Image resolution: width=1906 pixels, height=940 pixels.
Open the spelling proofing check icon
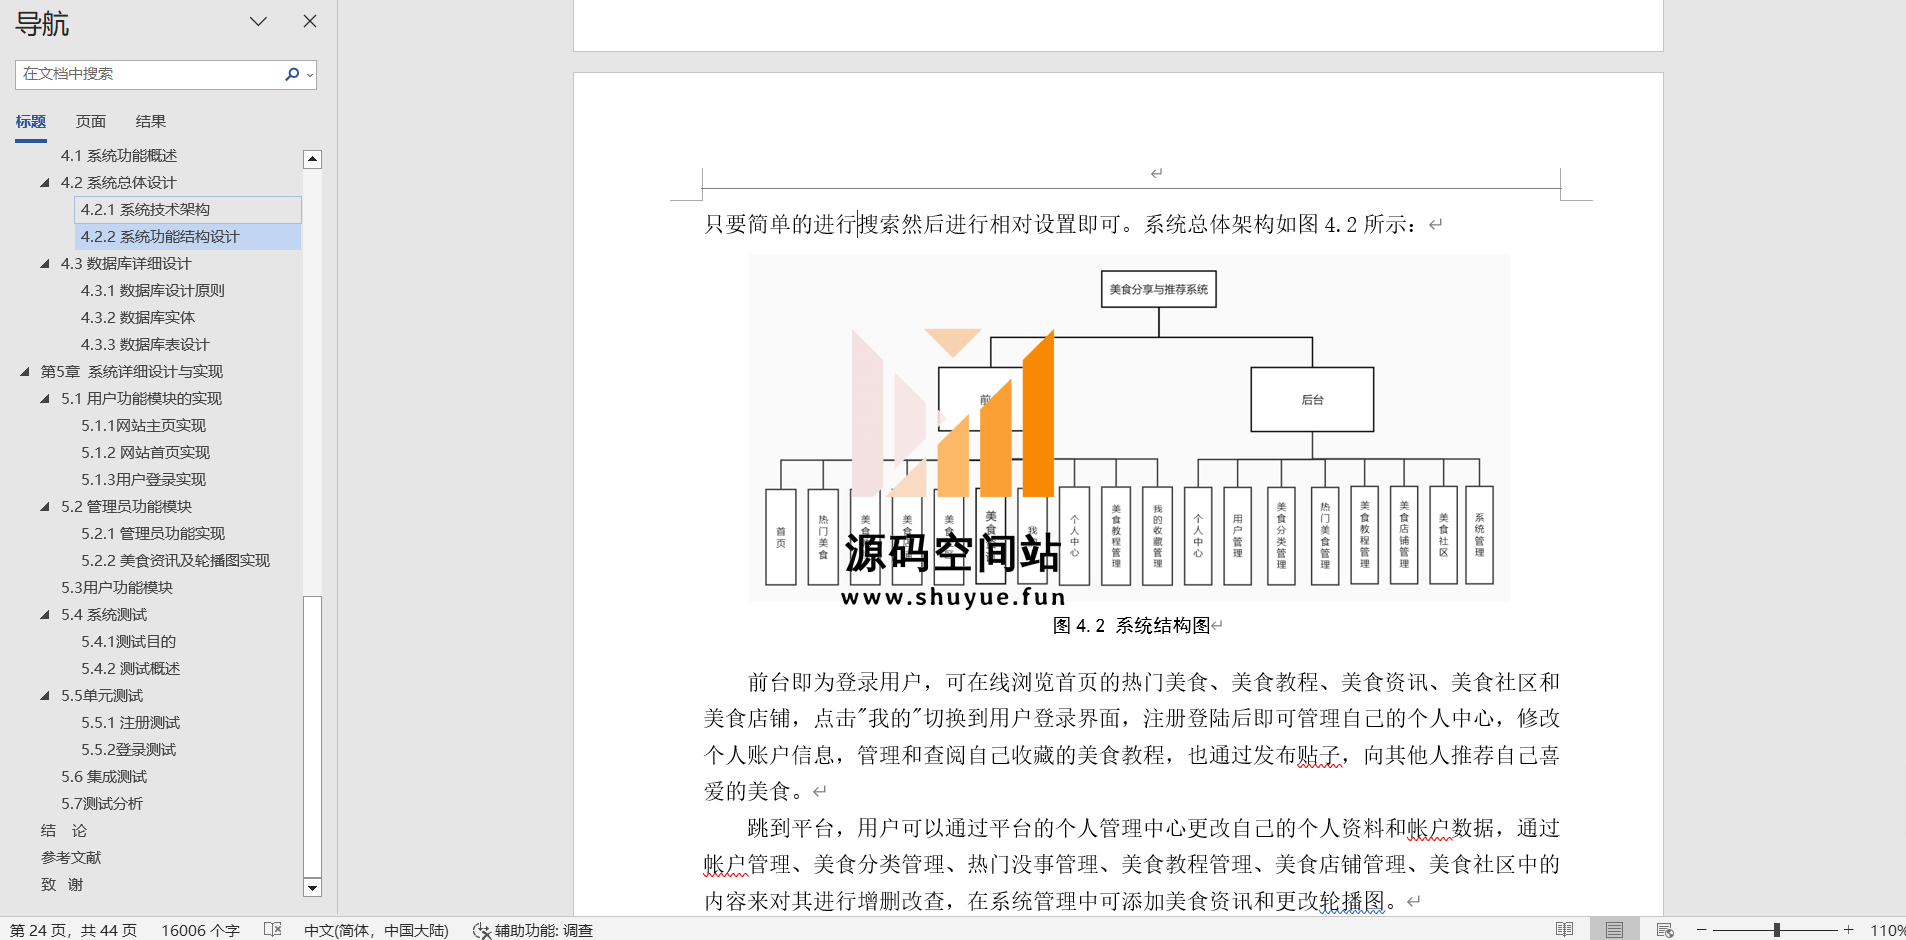tap(272, 930)
